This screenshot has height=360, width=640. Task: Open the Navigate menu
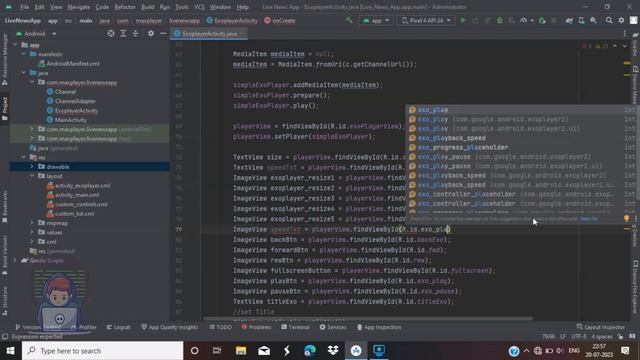tap(78, 7)
